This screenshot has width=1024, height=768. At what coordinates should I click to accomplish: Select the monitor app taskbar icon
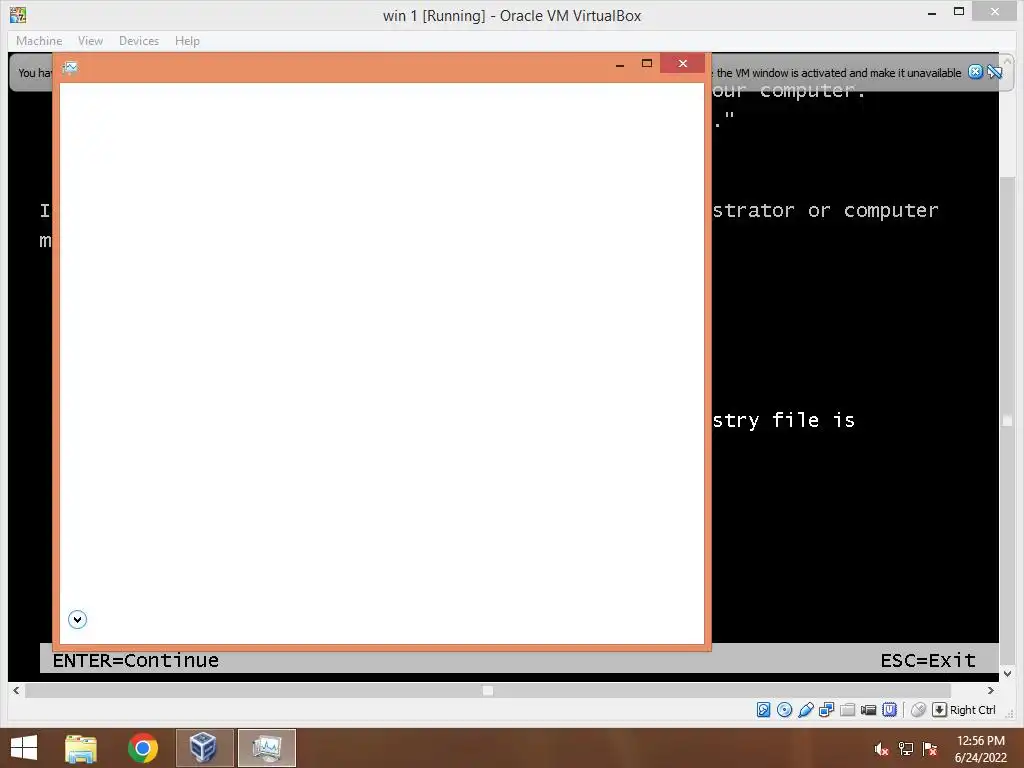click(266, 748)
